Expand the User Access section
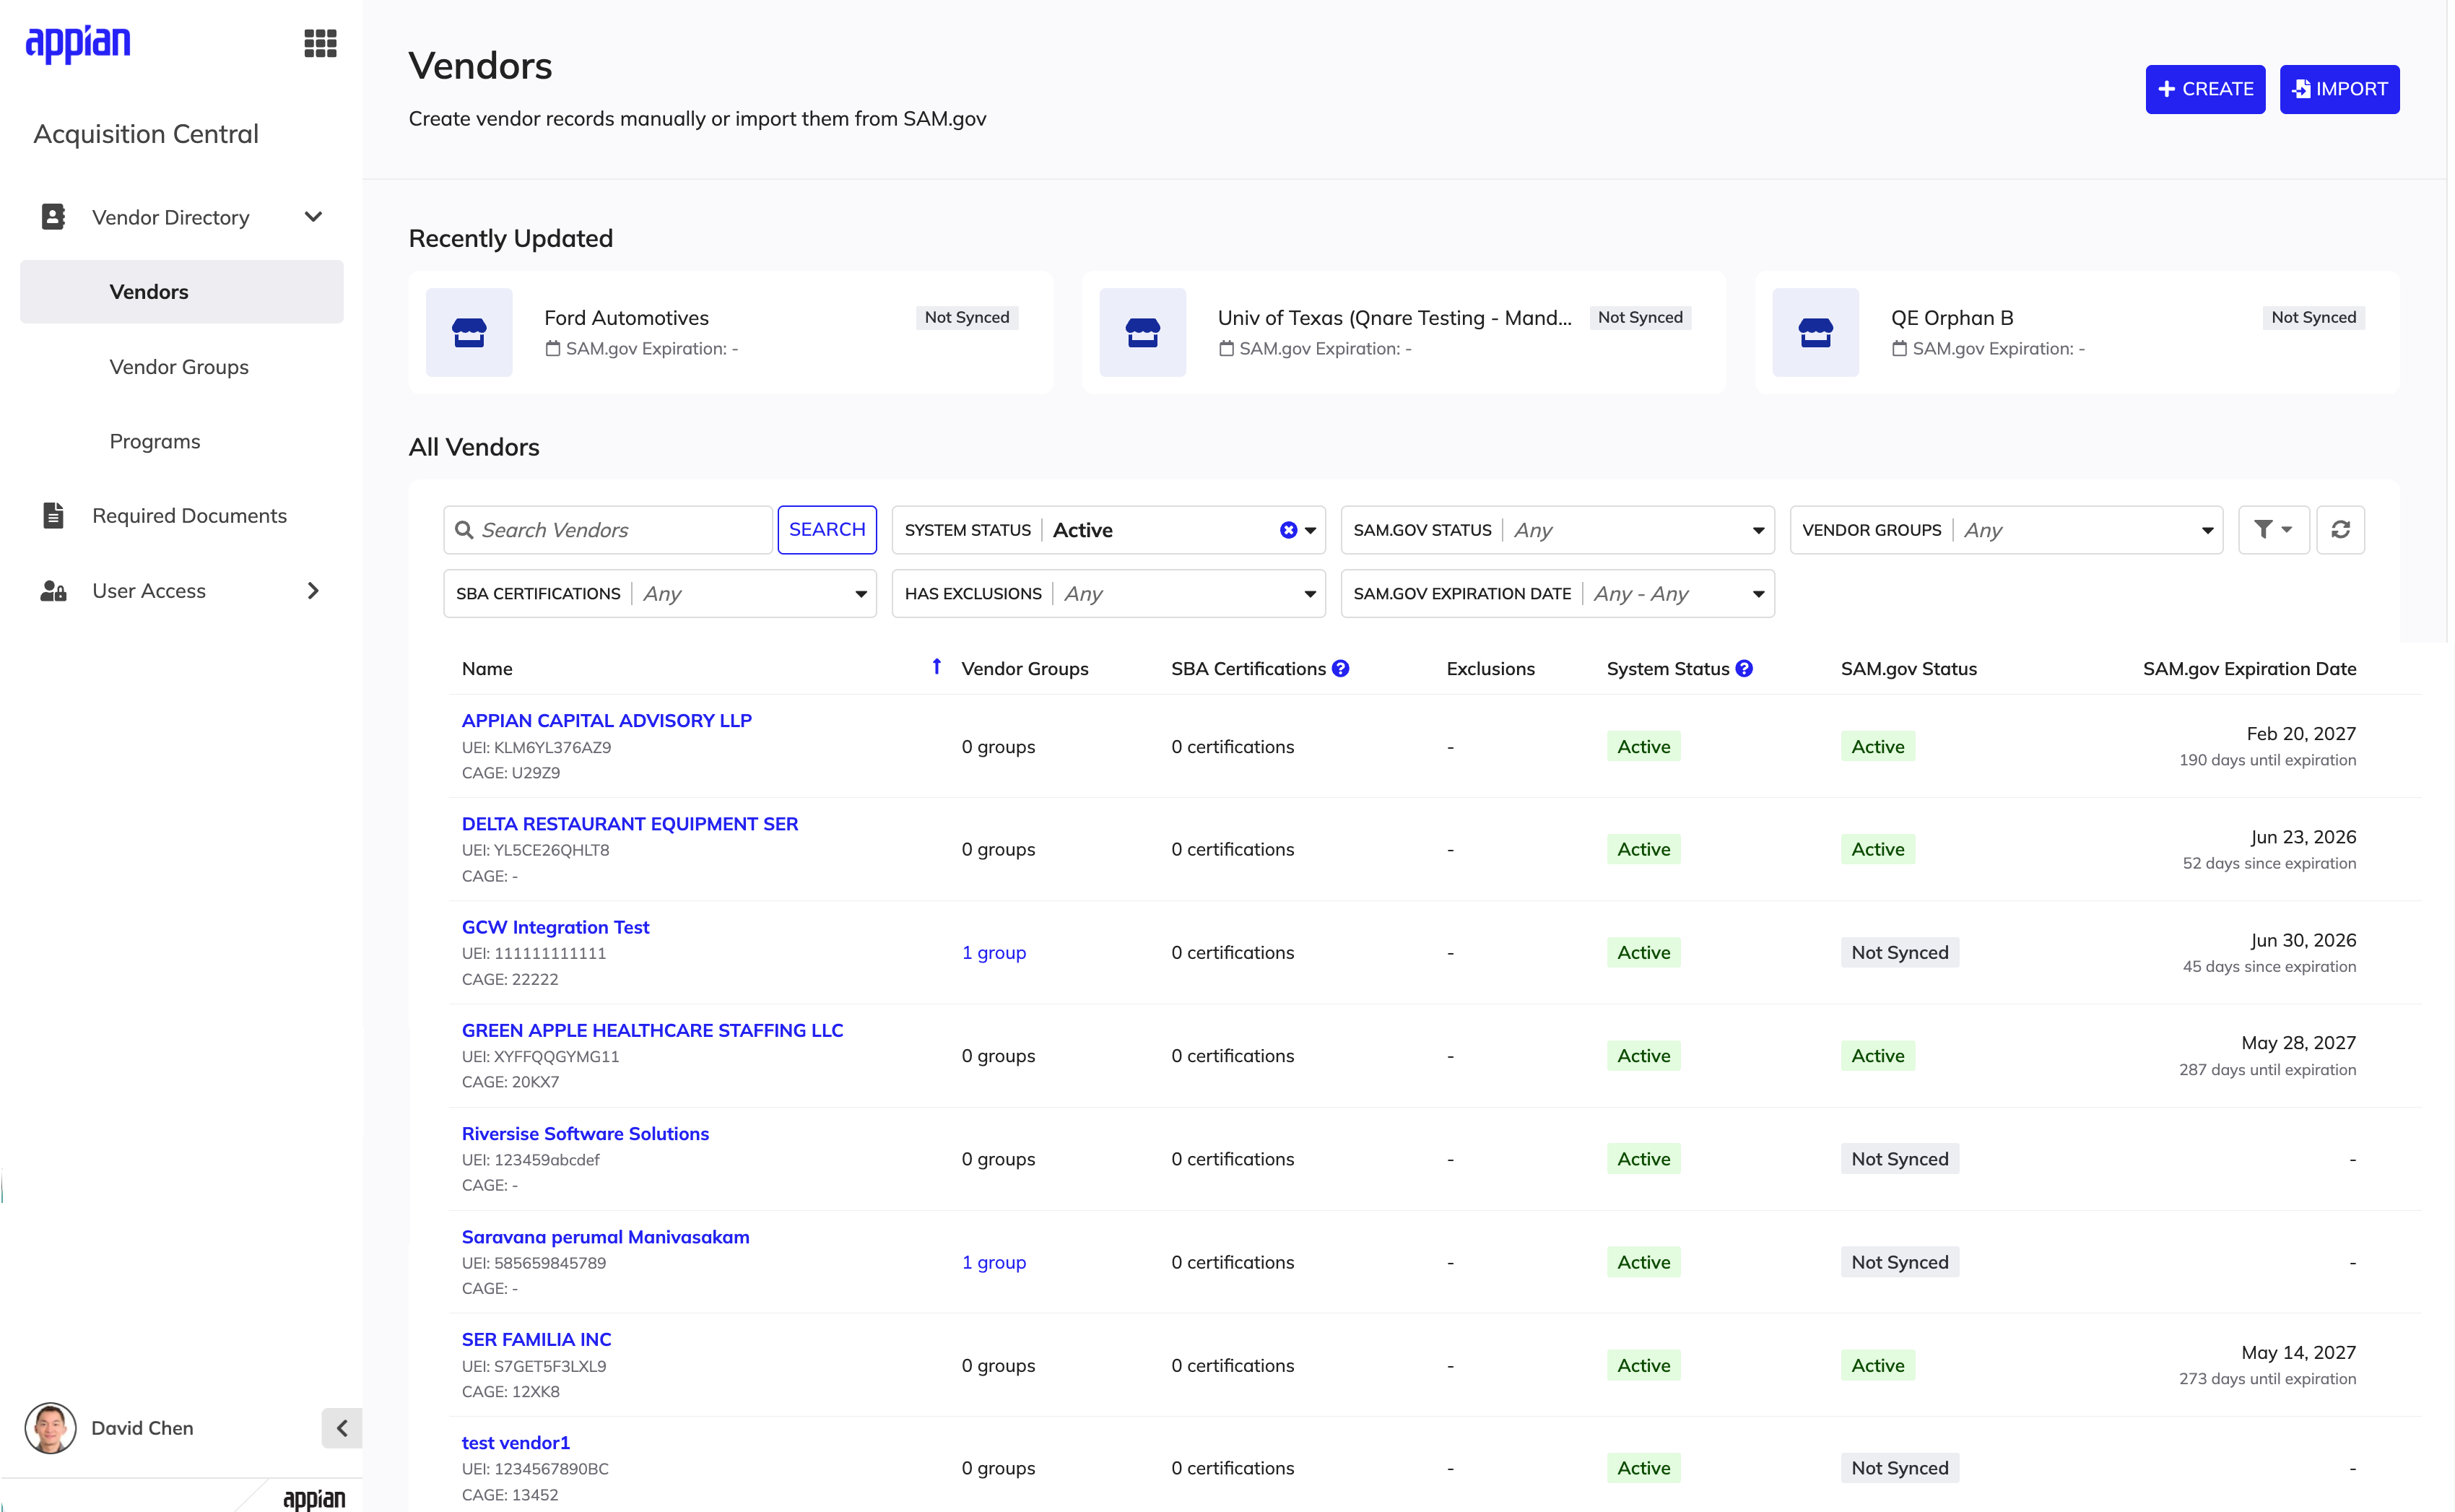Image resolution: width=2455 pixels, height=1512 pixels. [313, 591]
